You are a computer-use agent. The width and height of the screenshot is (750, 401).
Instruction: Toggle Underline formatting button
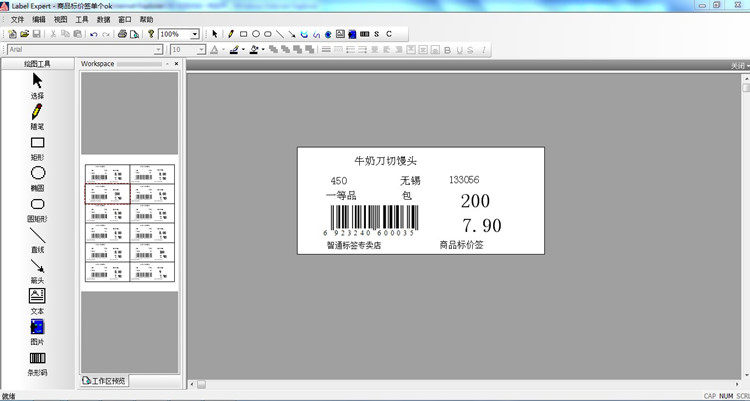tap(460, 50)
